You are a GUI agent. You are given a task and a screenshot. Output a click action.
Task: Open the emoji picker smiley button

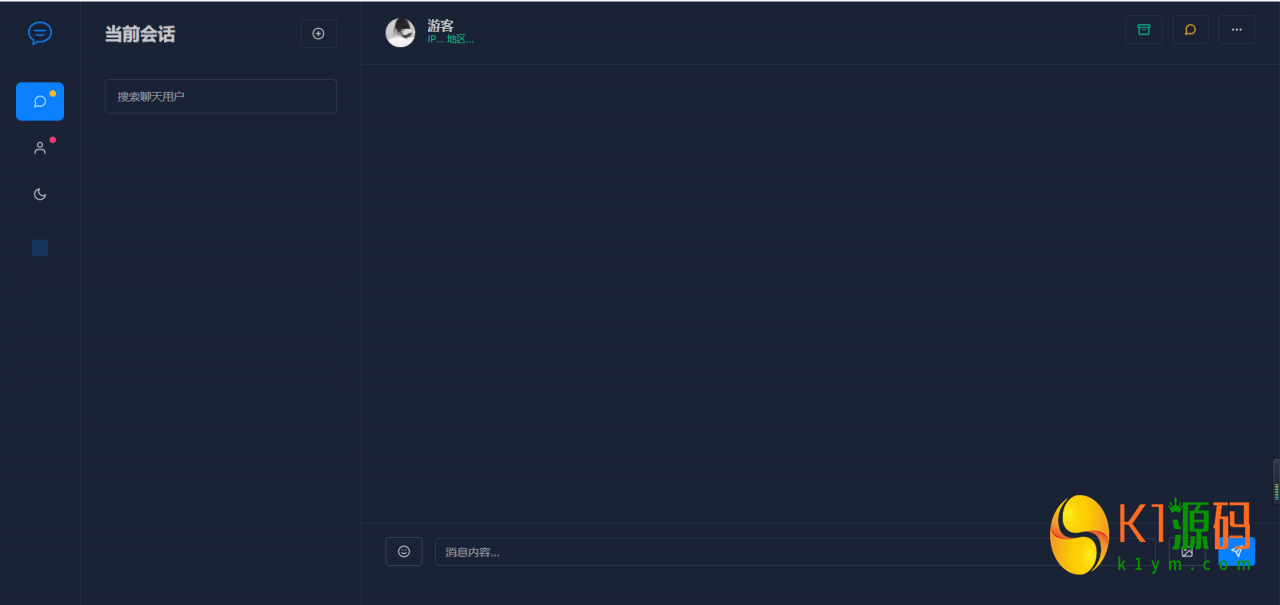tap(404, 551)
